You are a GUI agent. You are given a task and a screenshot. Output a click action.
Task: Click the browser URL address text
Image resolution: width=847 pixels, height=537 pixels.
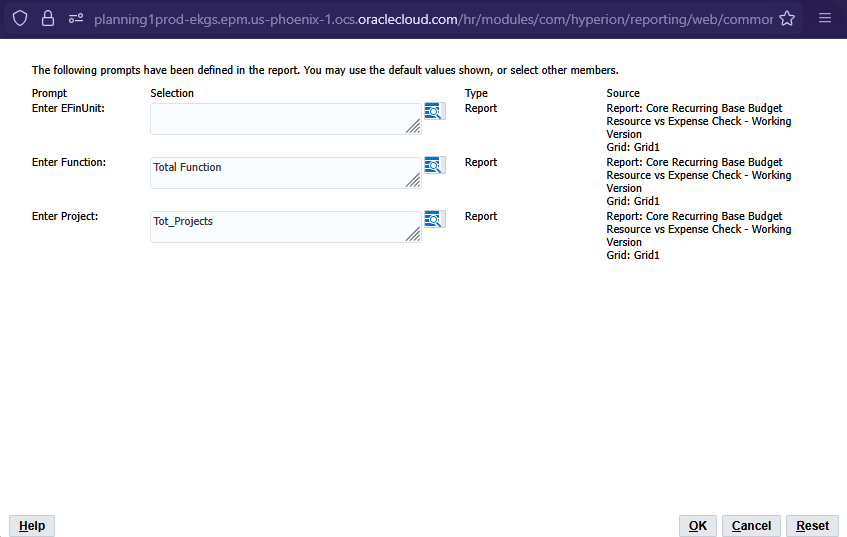[433, 19]
